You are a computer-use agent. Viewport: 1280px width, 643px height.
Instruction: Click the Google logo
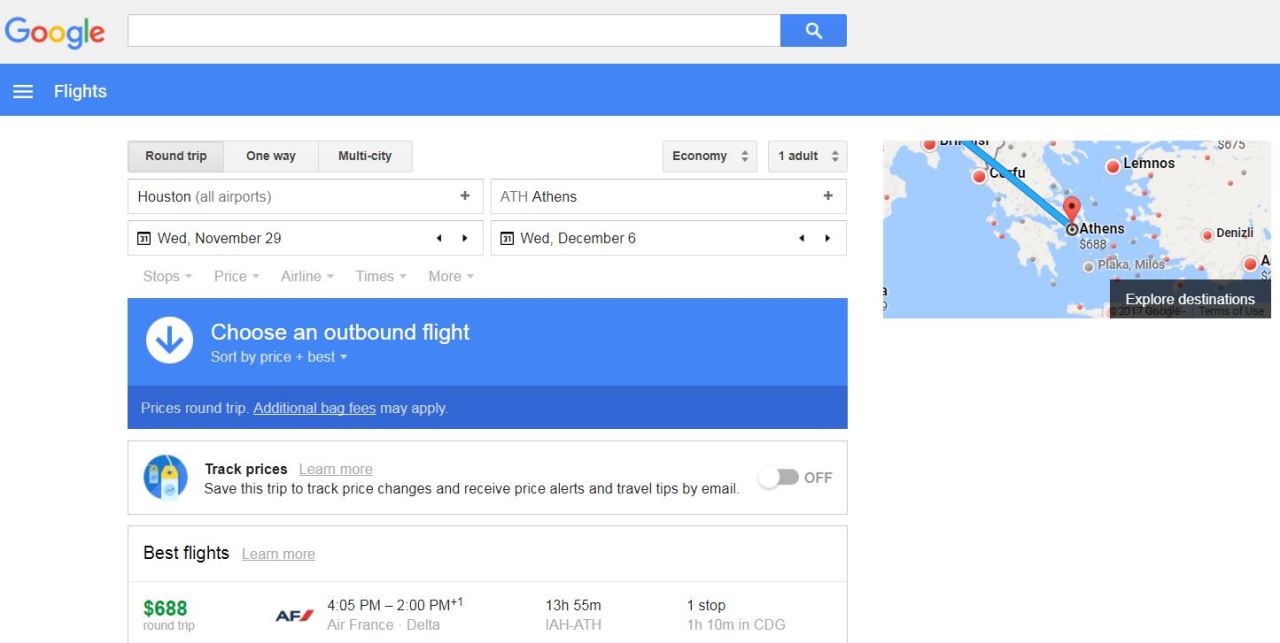tap(55, 32)
